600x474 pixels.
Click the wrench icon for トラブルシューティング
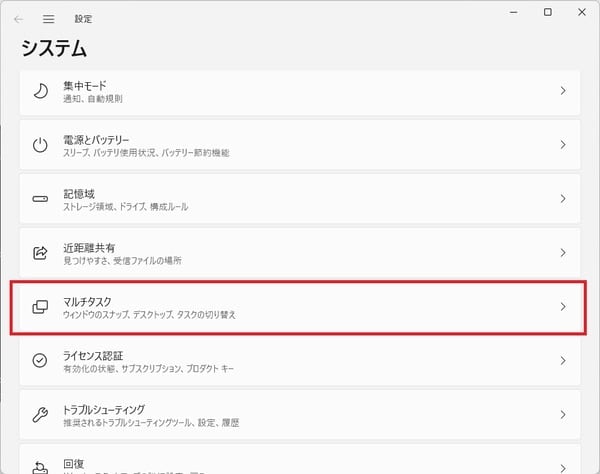click(x=40, y=415)
